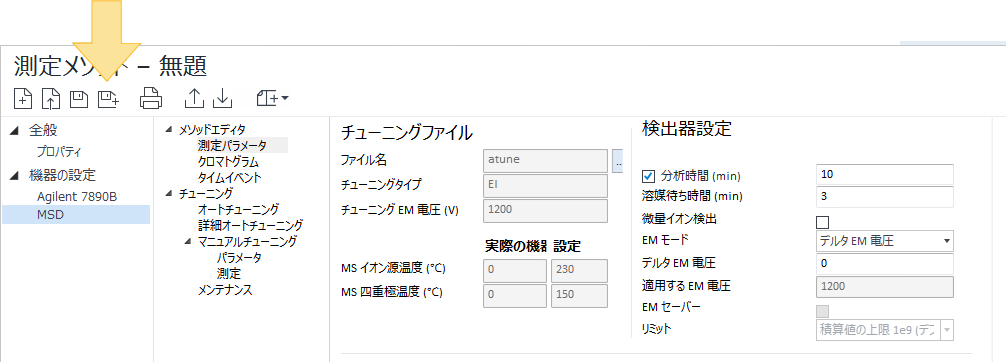Select パラメータ under マニュアルチューニング
1006x362 pixels.
click(x=239, y=258)
